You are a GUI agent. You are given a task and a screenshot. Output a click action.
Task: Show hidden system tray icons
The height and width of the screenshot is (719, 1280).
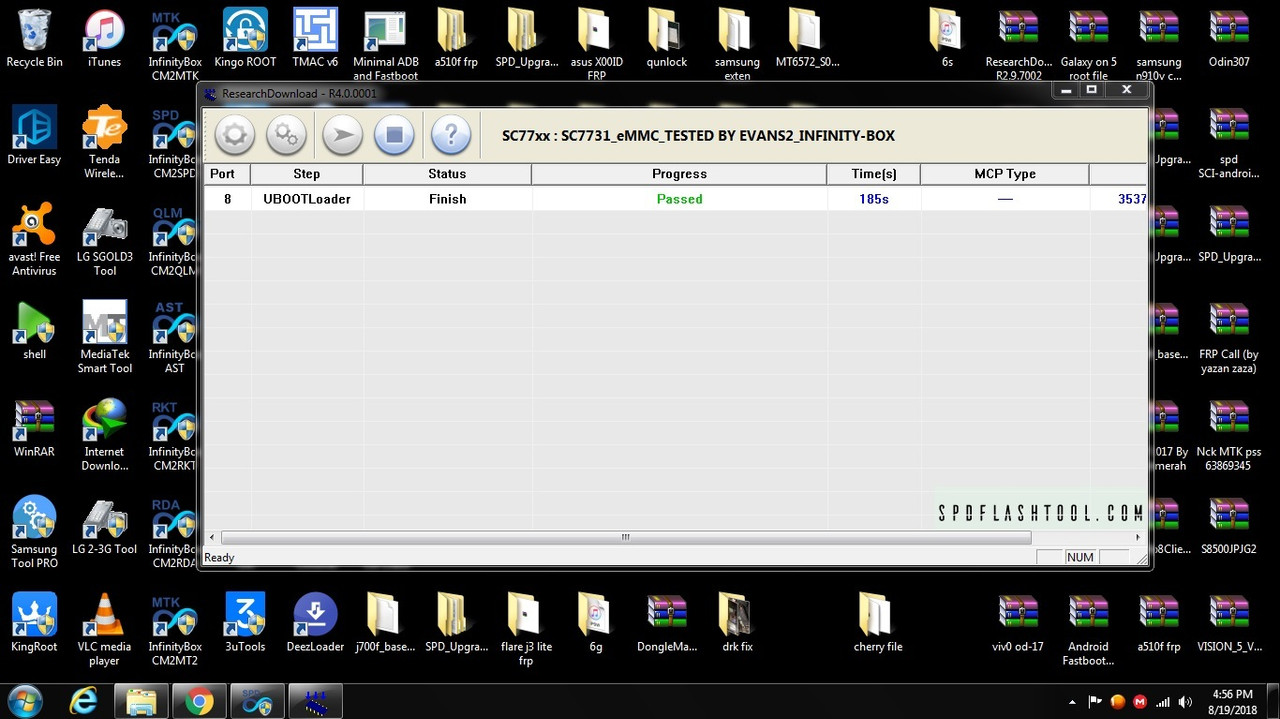1072,702
